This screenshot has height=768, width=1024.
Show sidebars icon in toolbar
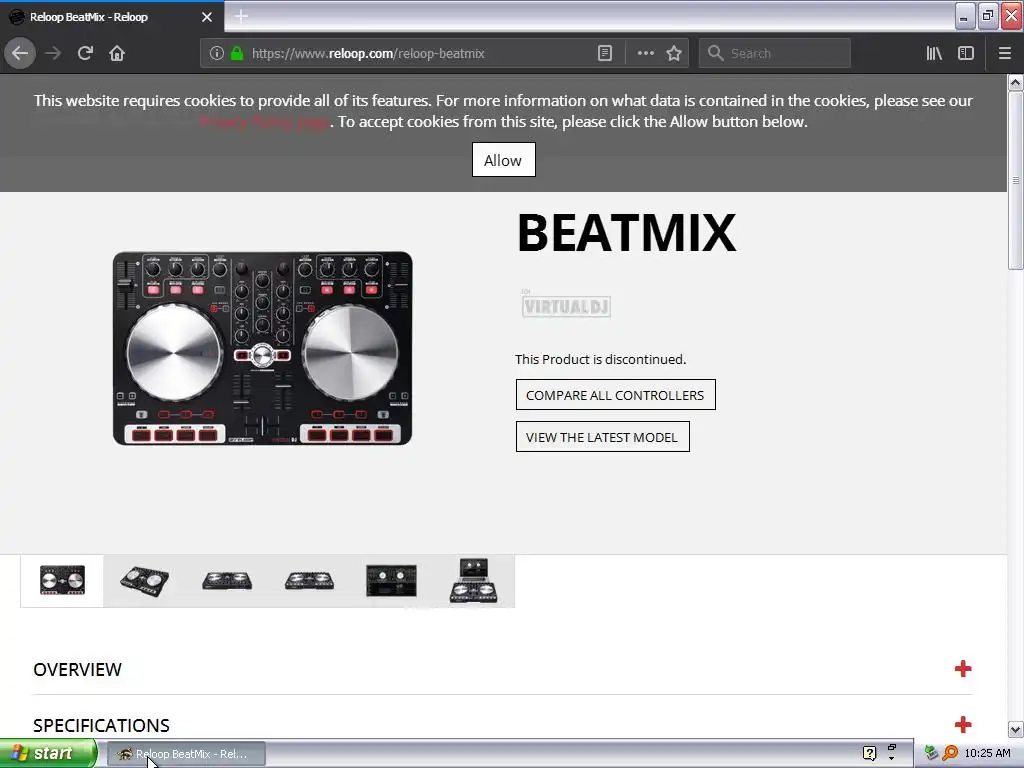[966, 54]
